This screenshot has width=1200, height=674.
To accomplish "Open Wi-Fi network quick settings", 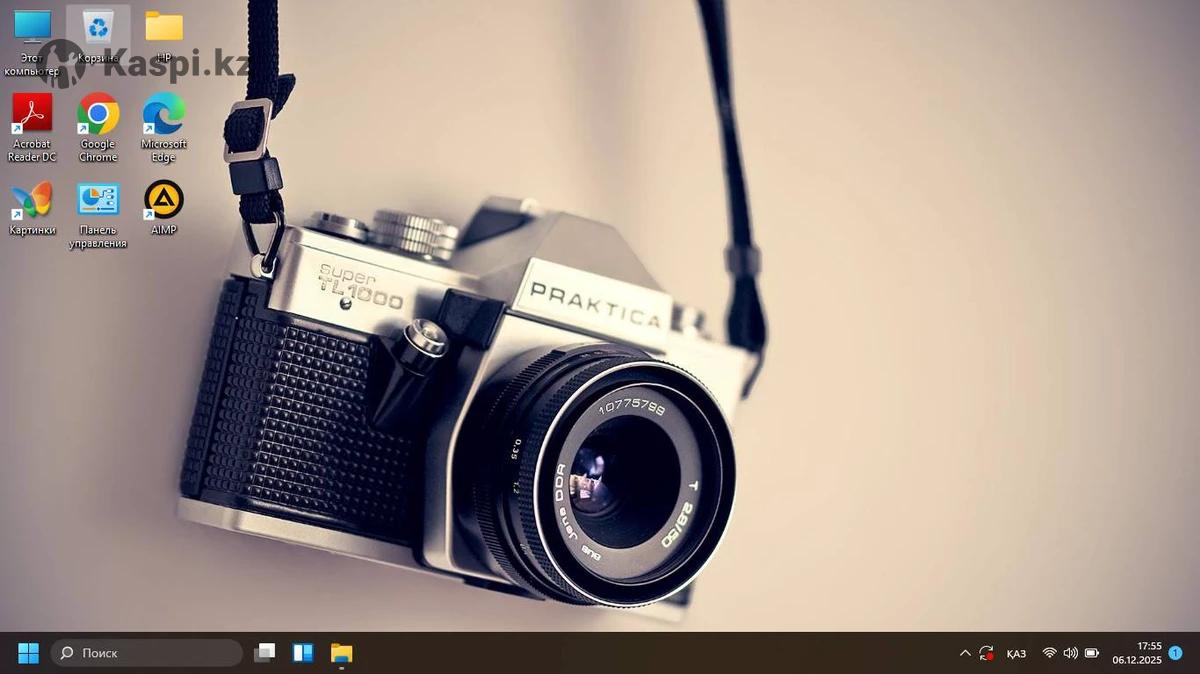I will (x=1049, y=653).
